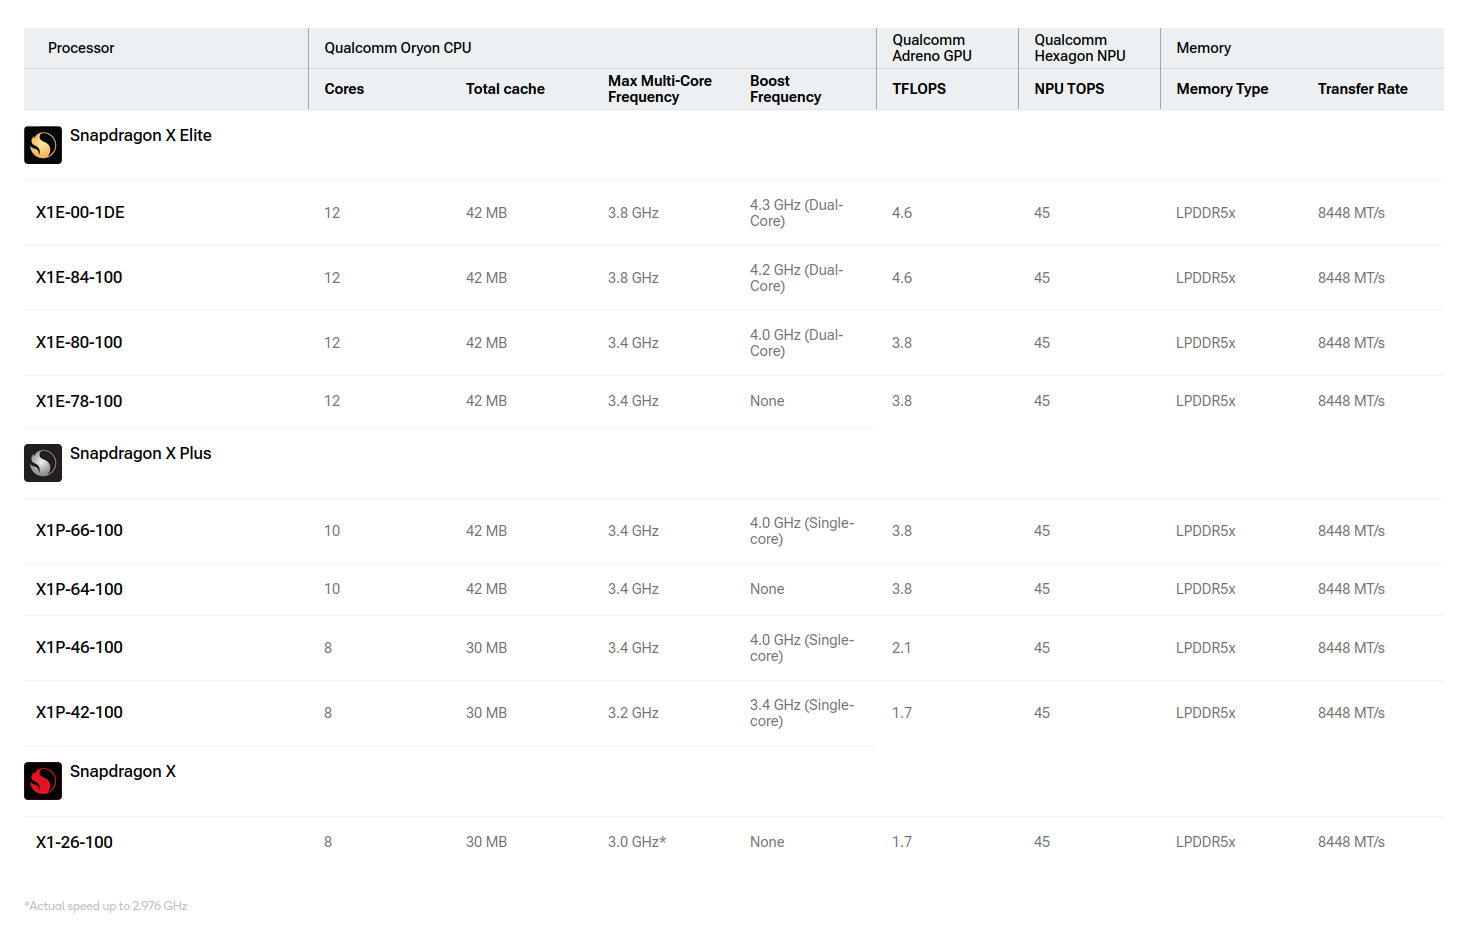The width and height of the screenshot is (1459, 926).
Task: Open the X1P-66-100 processor entry
Action: pos(79,531)
